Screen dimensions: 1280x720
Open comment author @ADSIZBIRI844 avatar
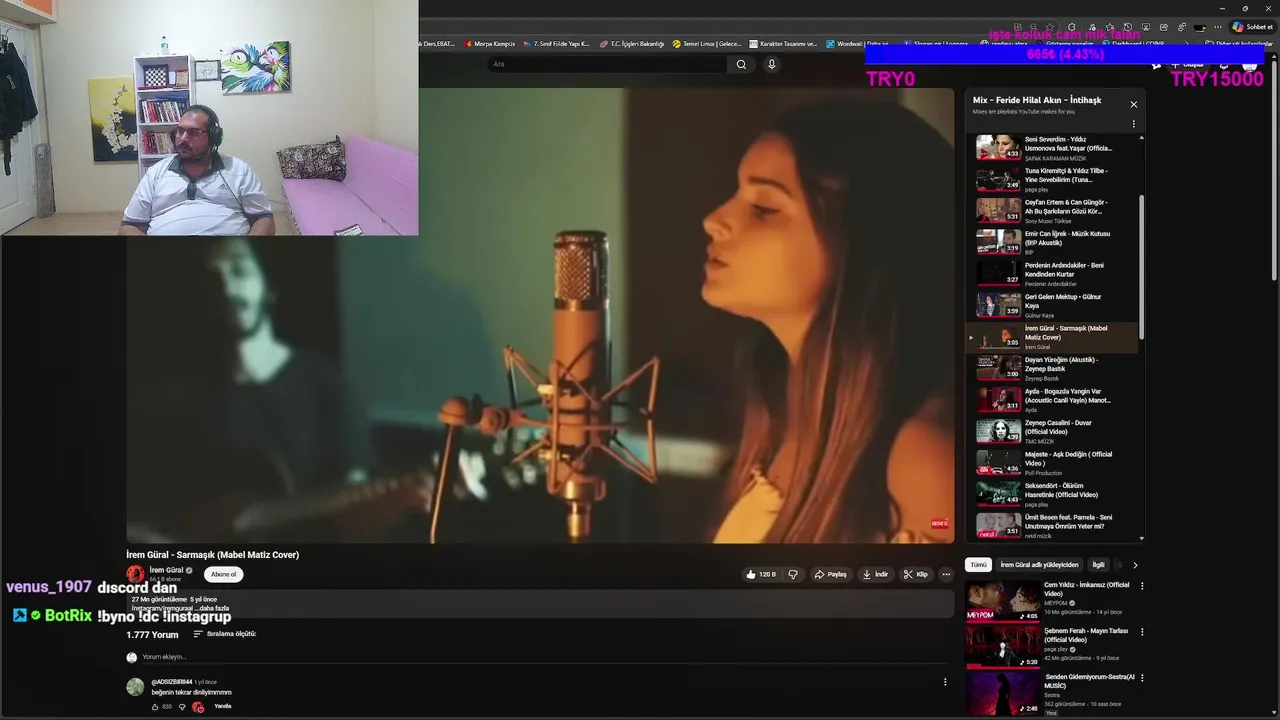coord(135,687)
